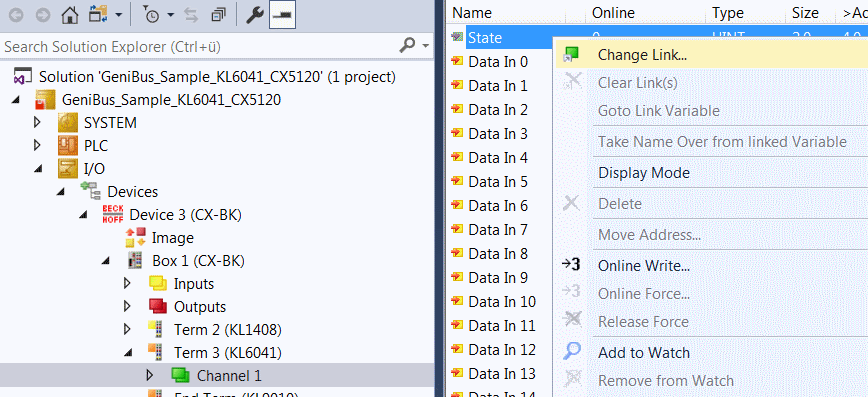Collapse the Device 3 (CX-BK) node
The height and width of the screenshot is (397, 868).
coord(83,215)
